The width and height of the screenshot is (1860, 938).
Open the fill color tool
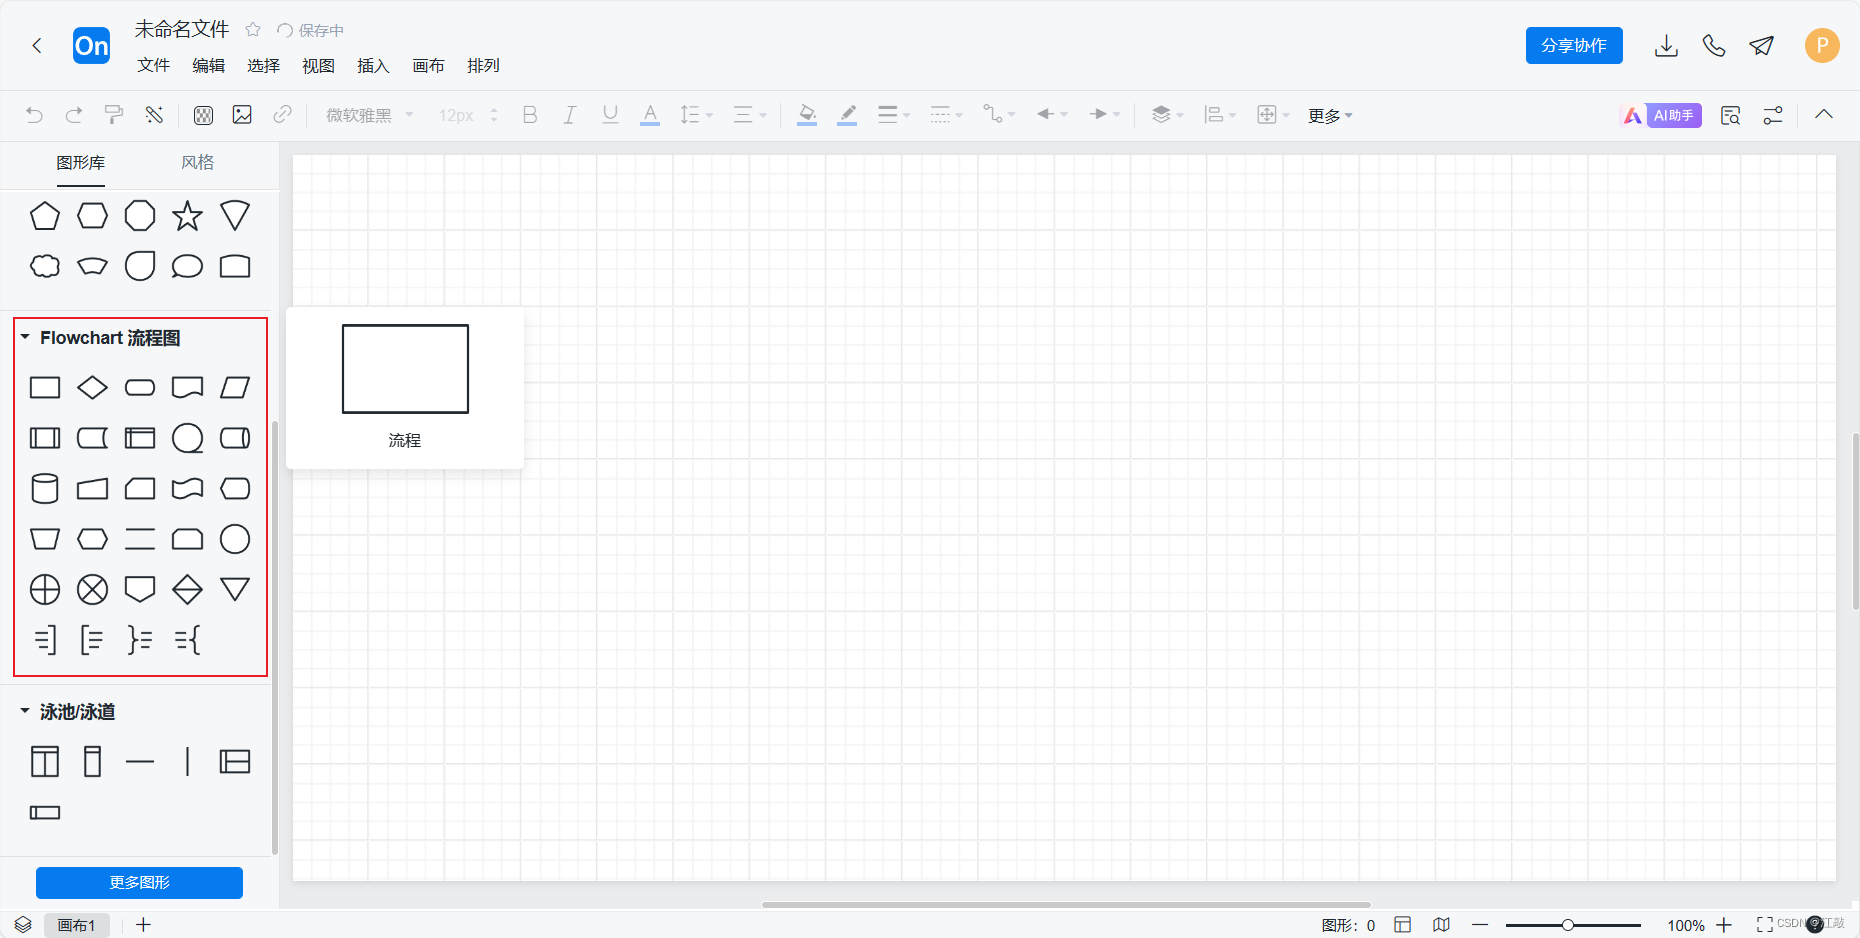coord(807,114)
